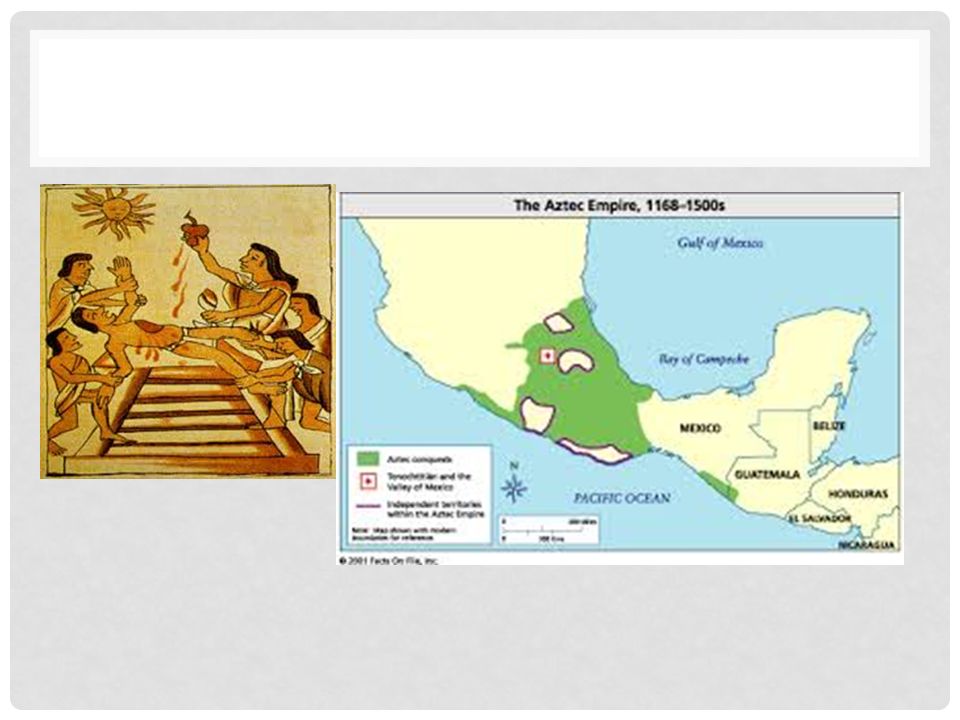Click the map title "The Aztec Empire, 1168–1500s"
Image resolution: width=960 pixels, height=720 pixels.
[619, 205]
